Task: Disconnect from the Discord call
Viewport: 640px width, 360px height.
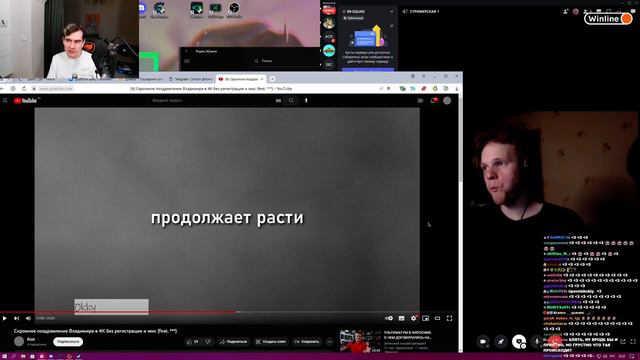Action: [x=554, y=342]
